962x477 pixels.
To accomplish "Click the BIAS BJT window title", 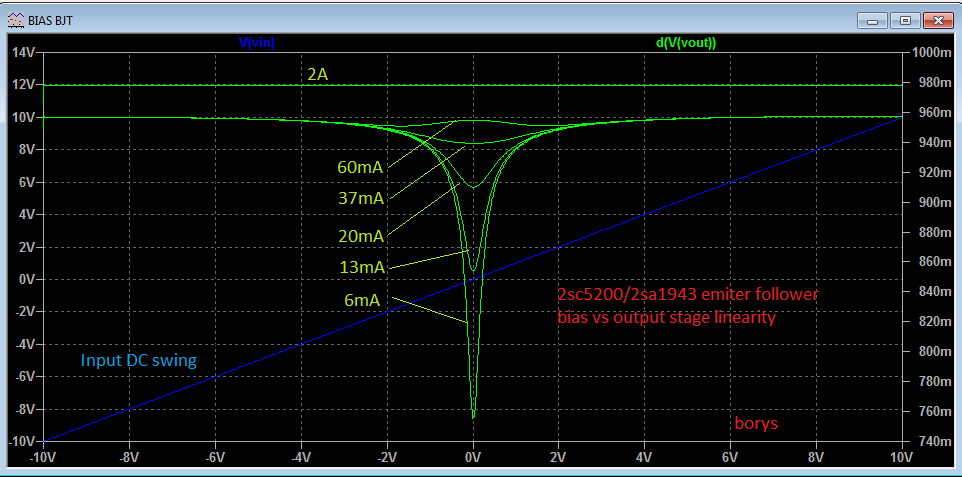I will pos(52,20).
